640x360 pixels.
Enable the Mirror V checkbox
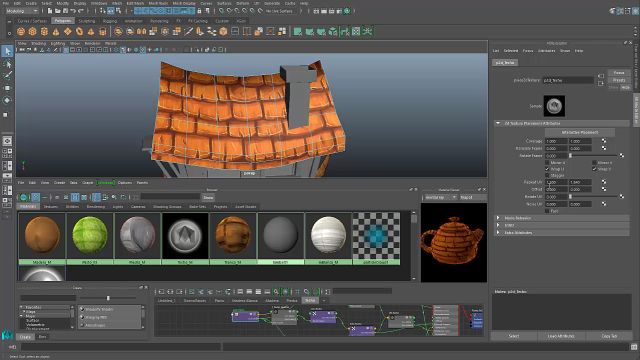(594, 163)
